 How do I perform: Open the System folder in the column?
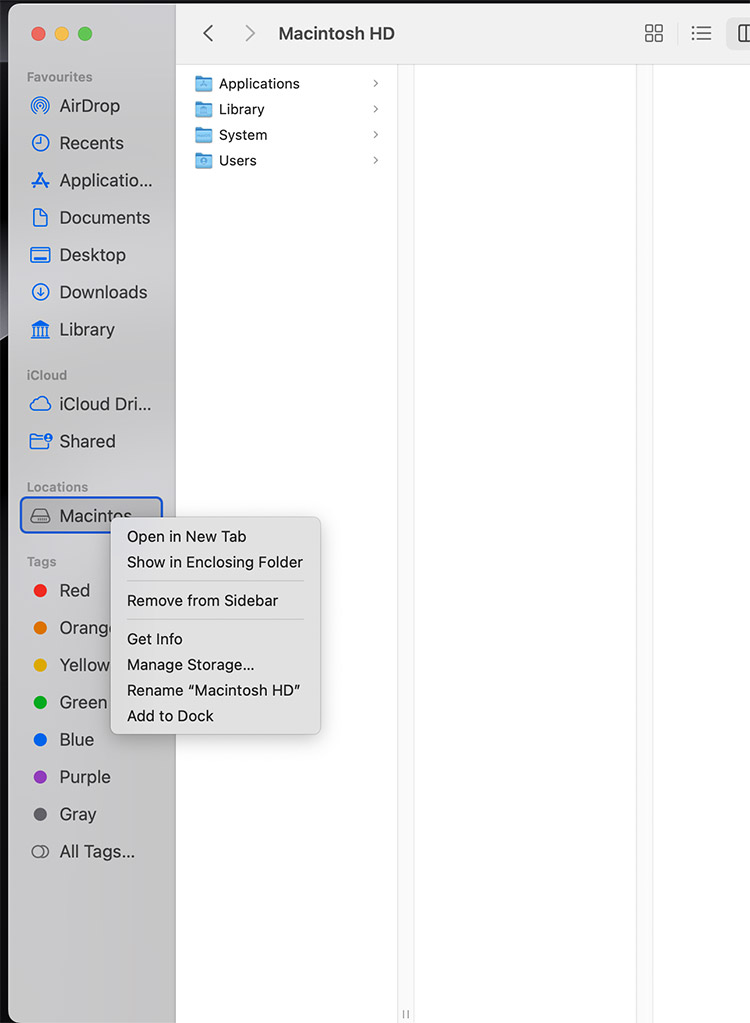click(241, 135)
